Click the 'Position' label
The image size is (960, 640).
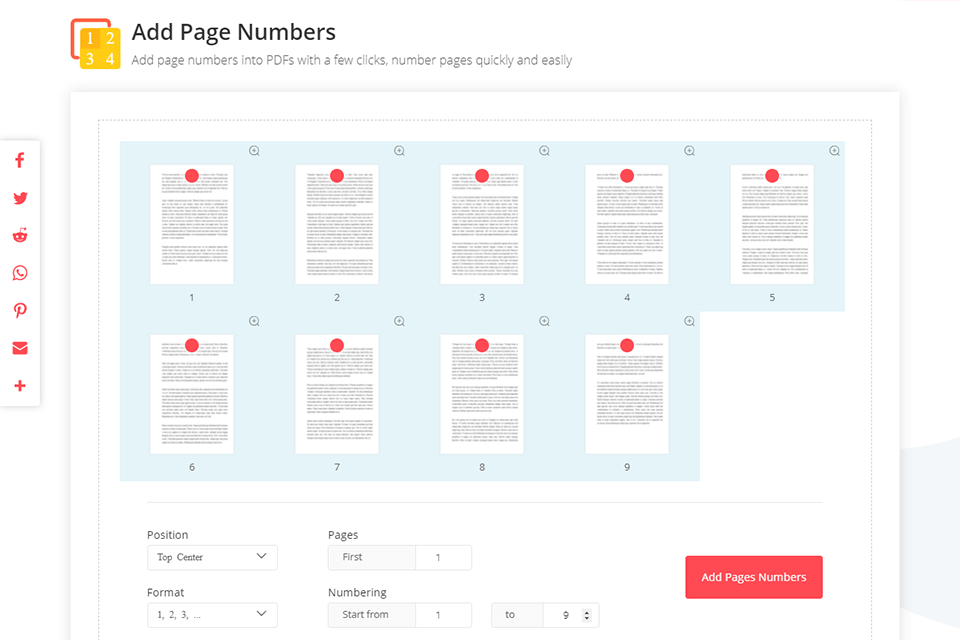point(168,535)
